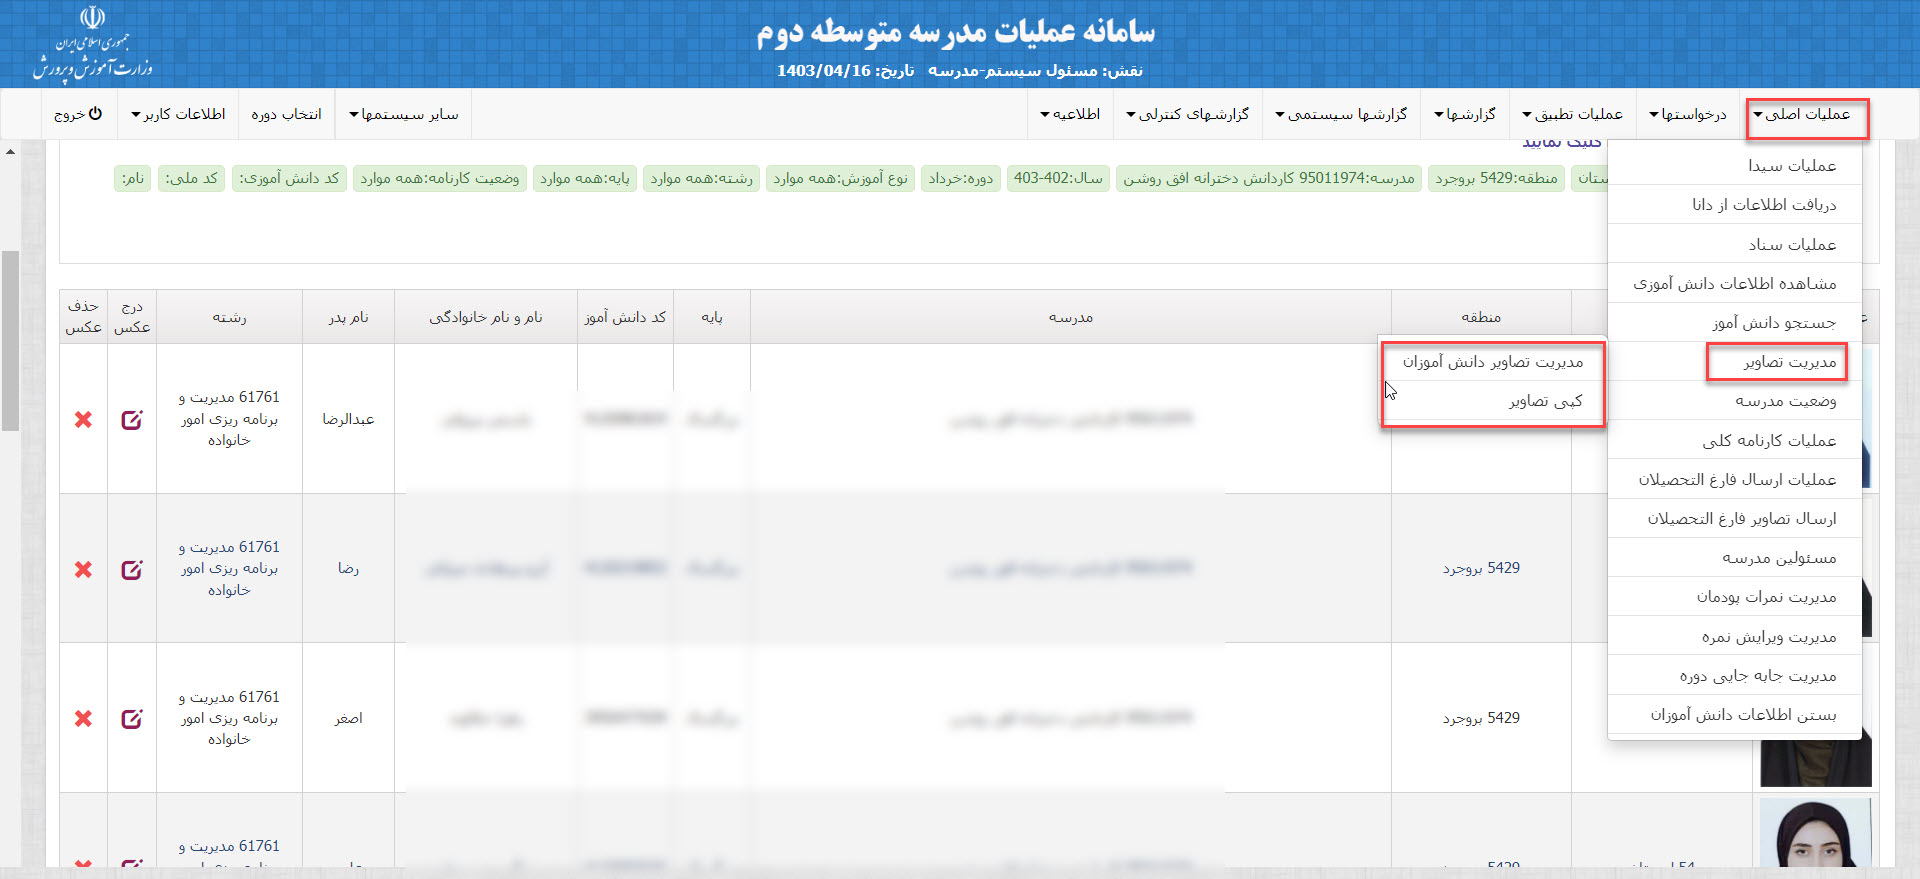Click انتخاب دوره in the navigation bar
1920x879 pixels.
point(286,115)
